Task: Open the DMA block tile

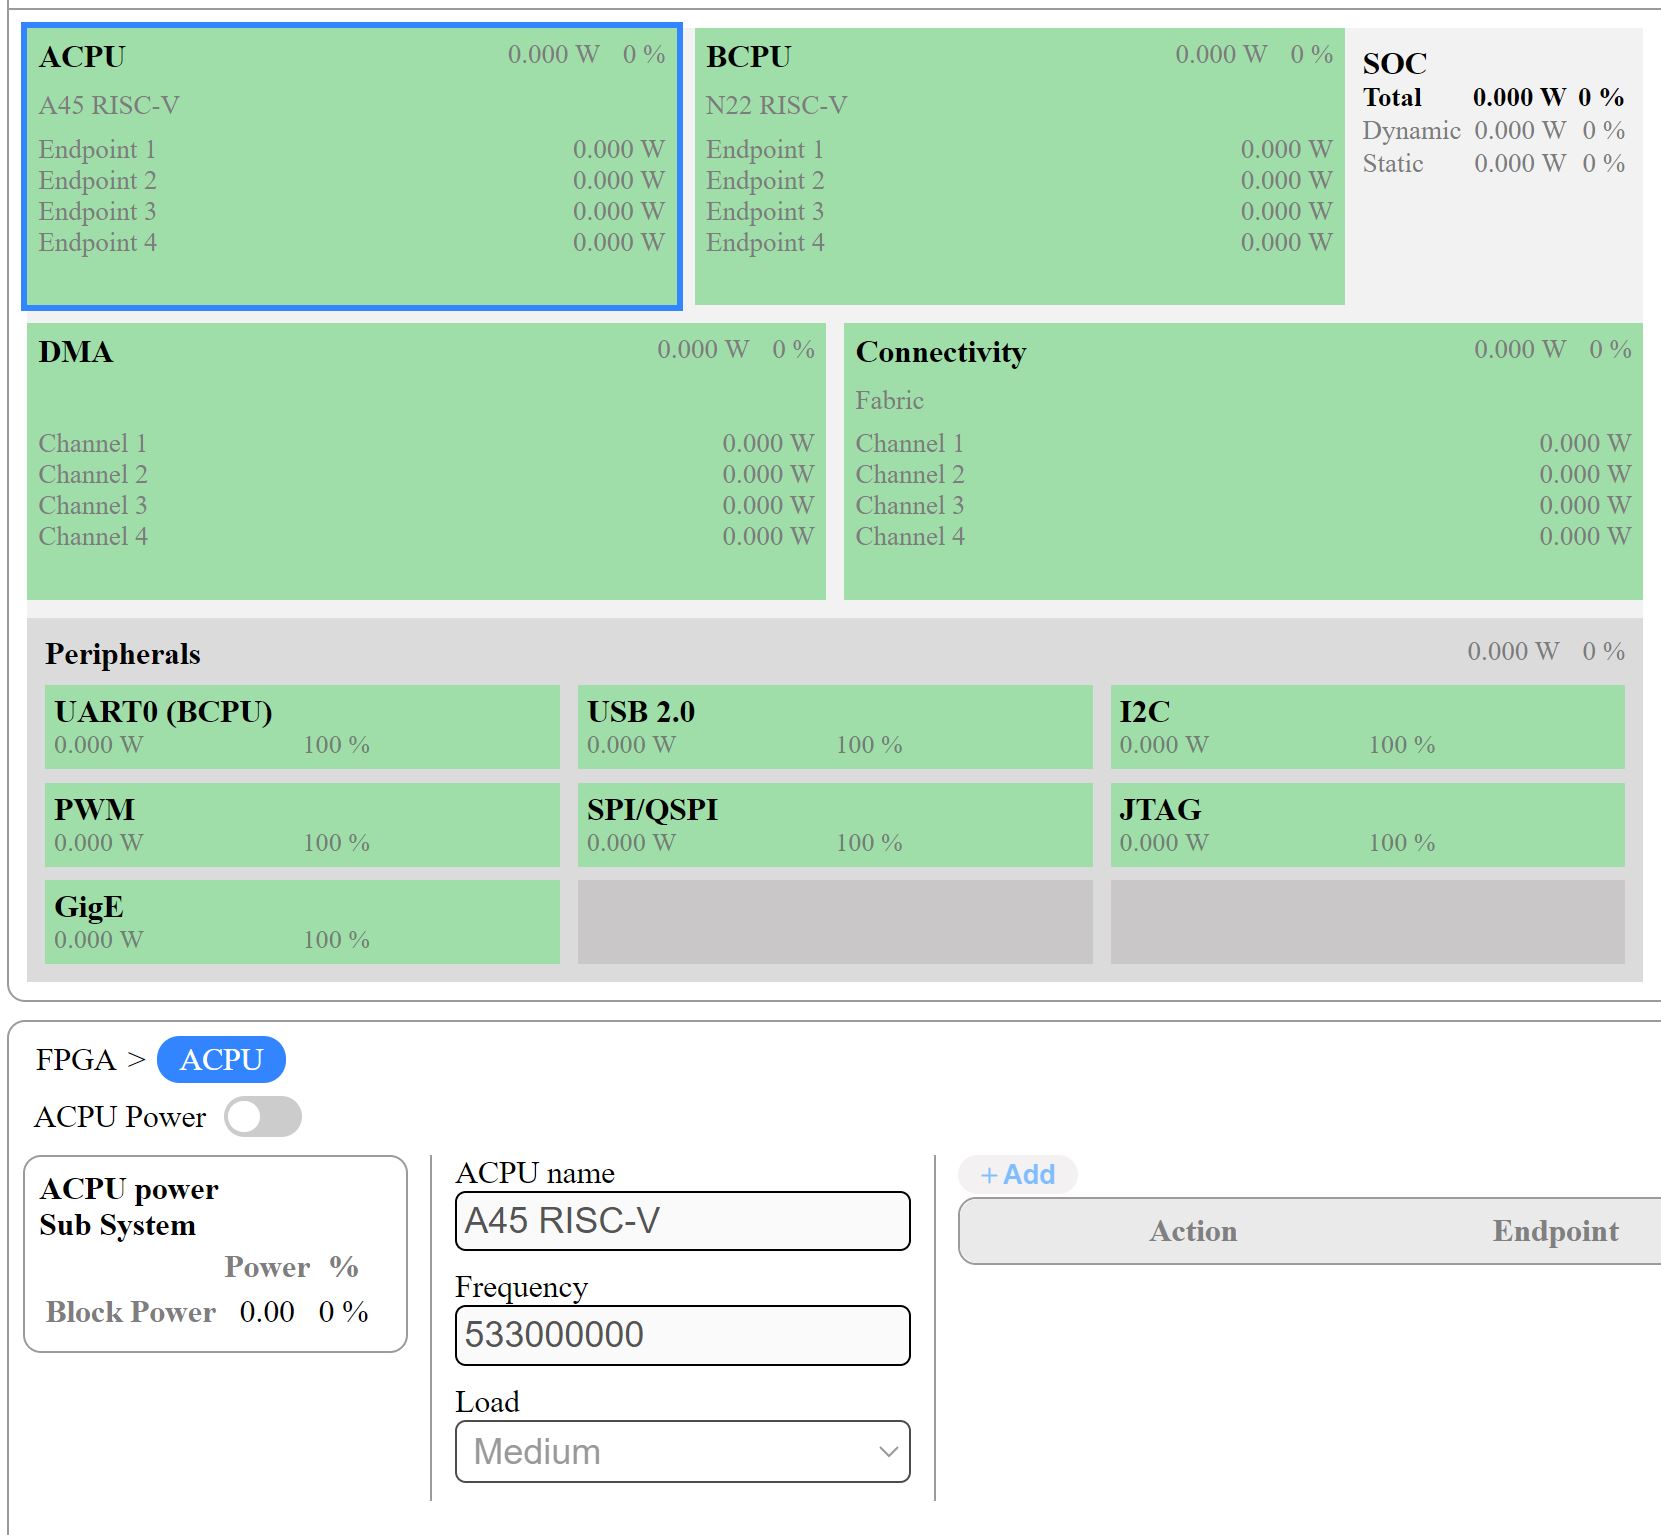Action: pos(426,461)
